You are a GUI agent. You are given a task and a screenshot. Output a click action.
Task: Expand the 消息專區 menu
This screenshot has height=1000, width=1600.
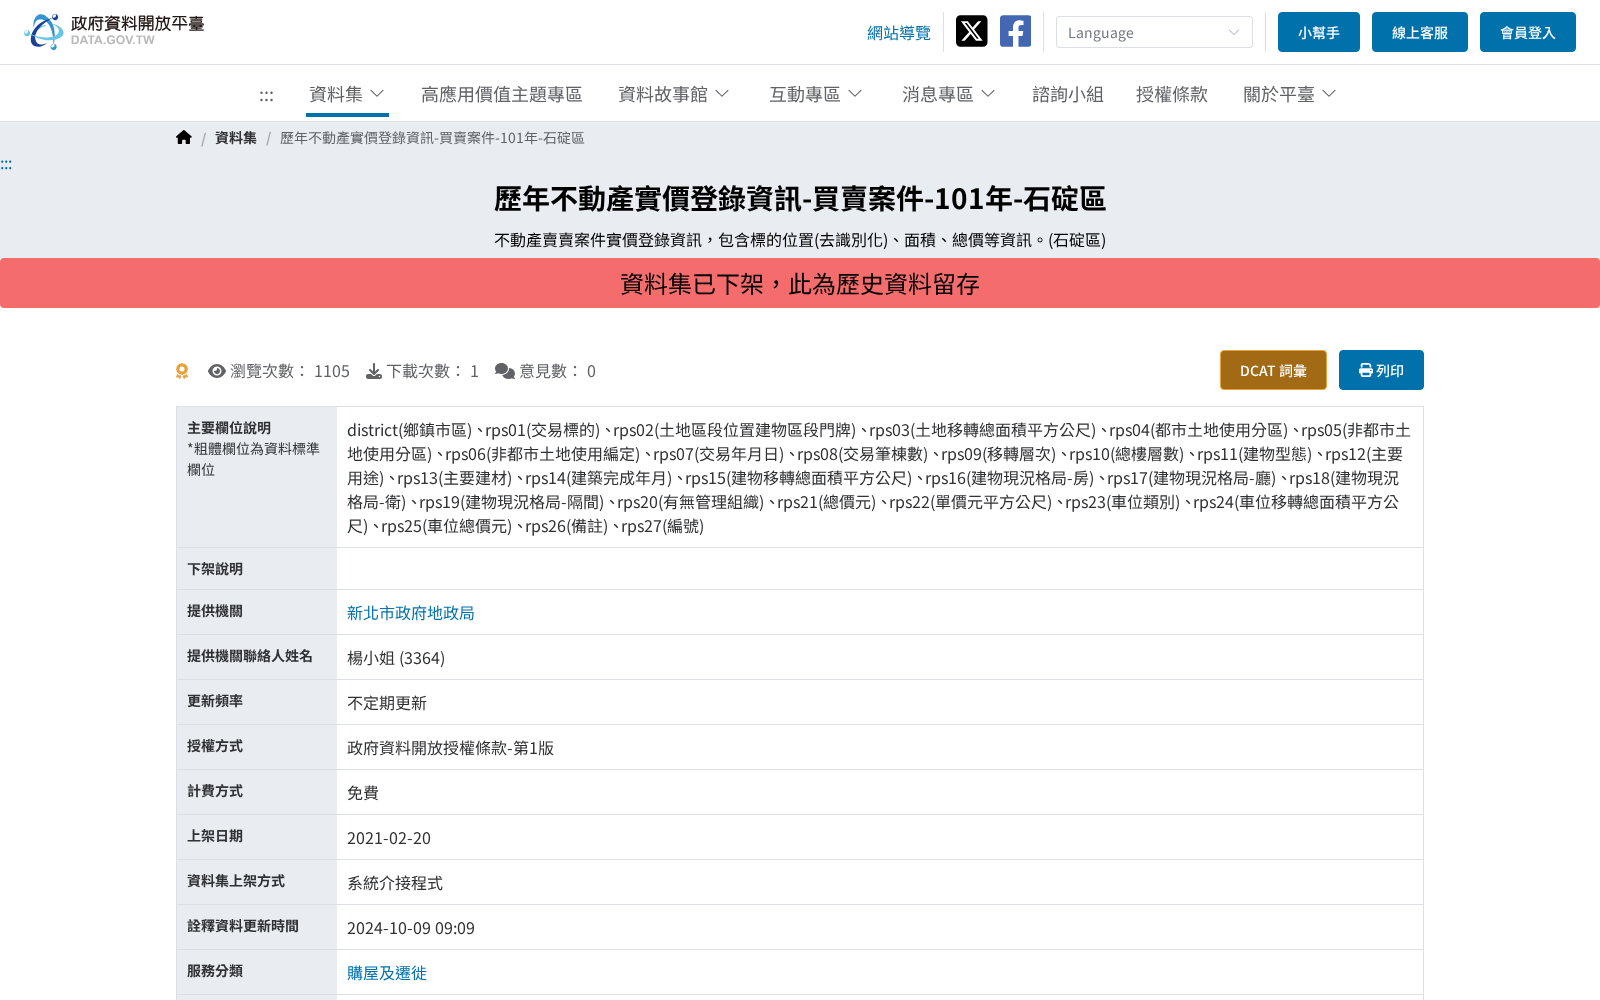949,94
